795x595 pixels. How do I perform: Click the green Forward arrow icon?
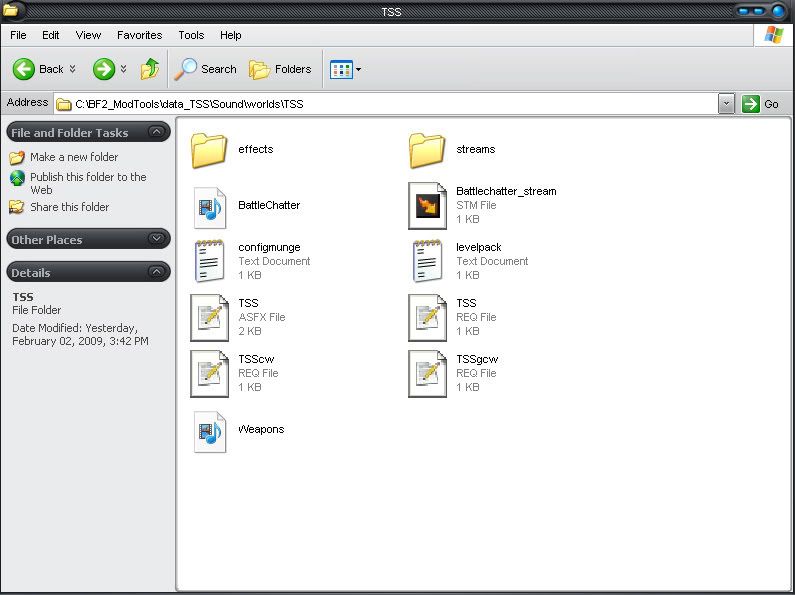pyautogui.click(x=104, y=69)
